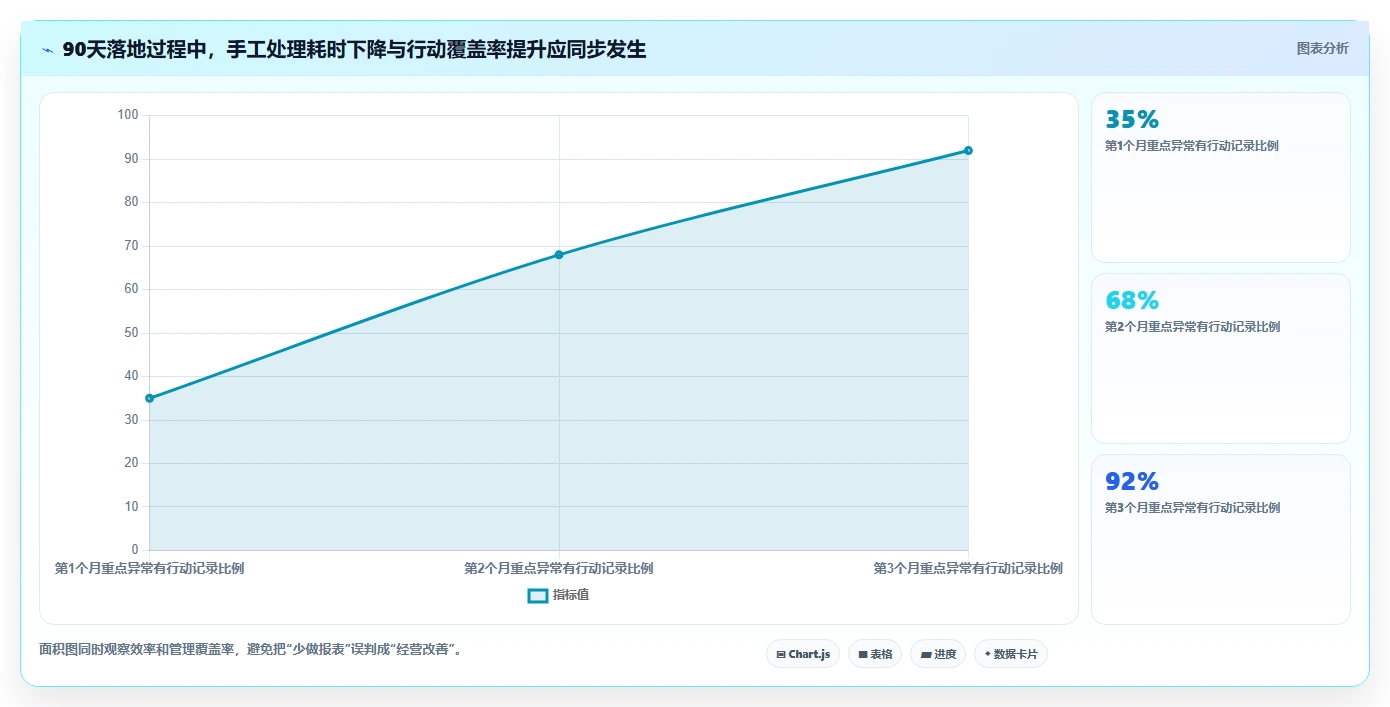Screen dimensions: 1390x707
Task: Click the 68% card value
Action: pos(1132,301)
